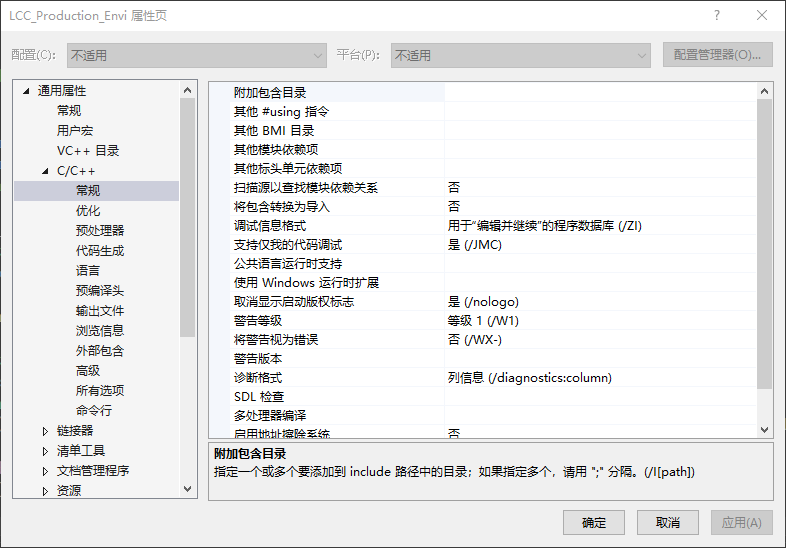Click the 配置管理器 button

click(x=717, y=55)
